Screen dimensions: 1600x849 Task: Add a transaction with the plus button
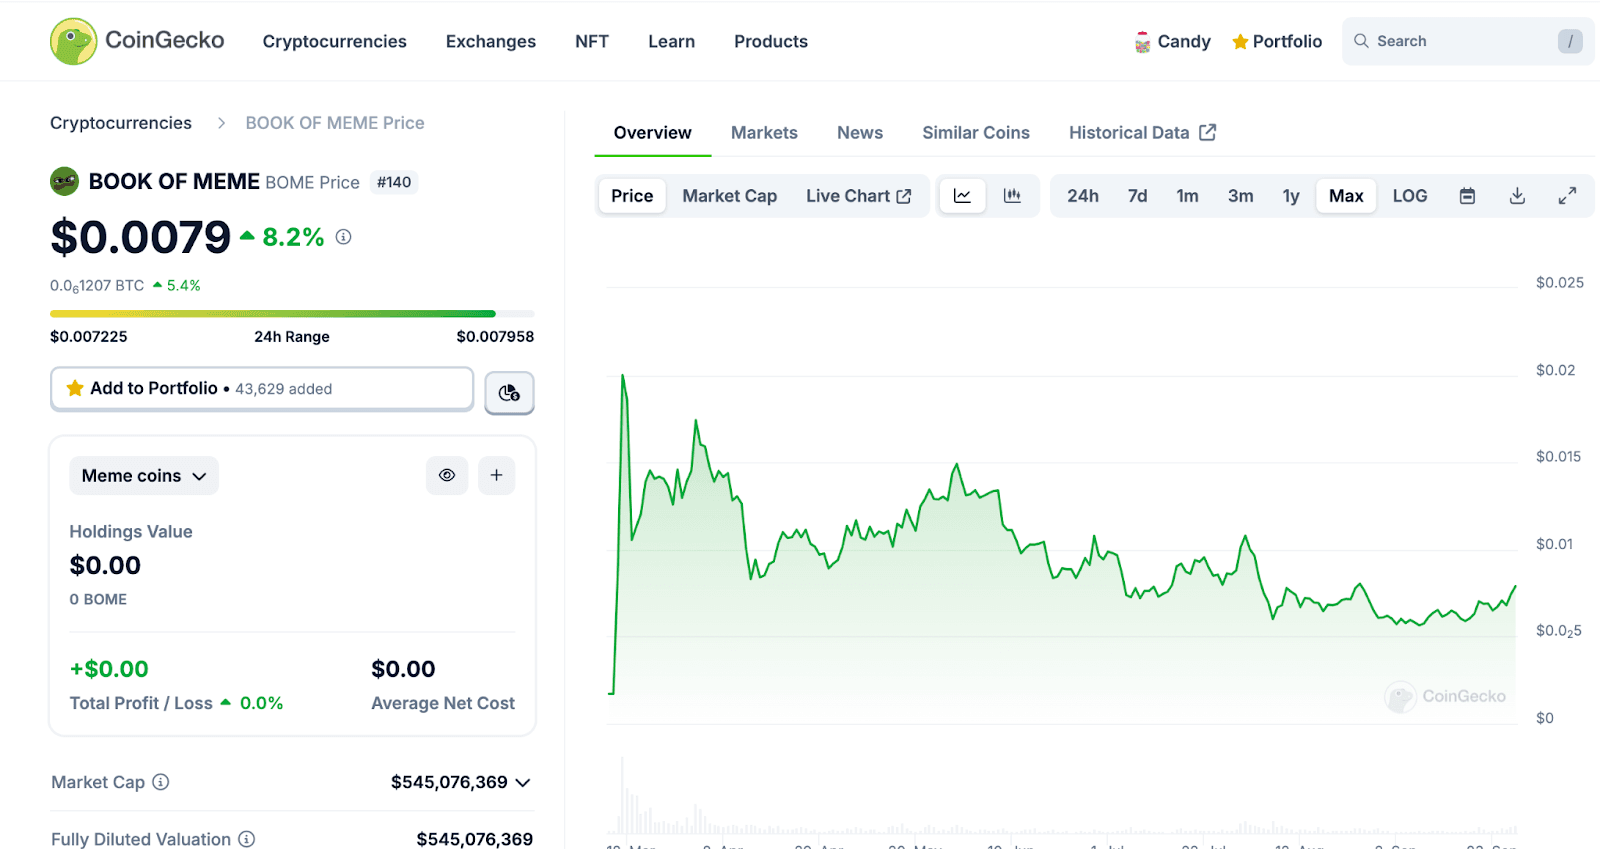pyautogui.click(x=496, y=475)
